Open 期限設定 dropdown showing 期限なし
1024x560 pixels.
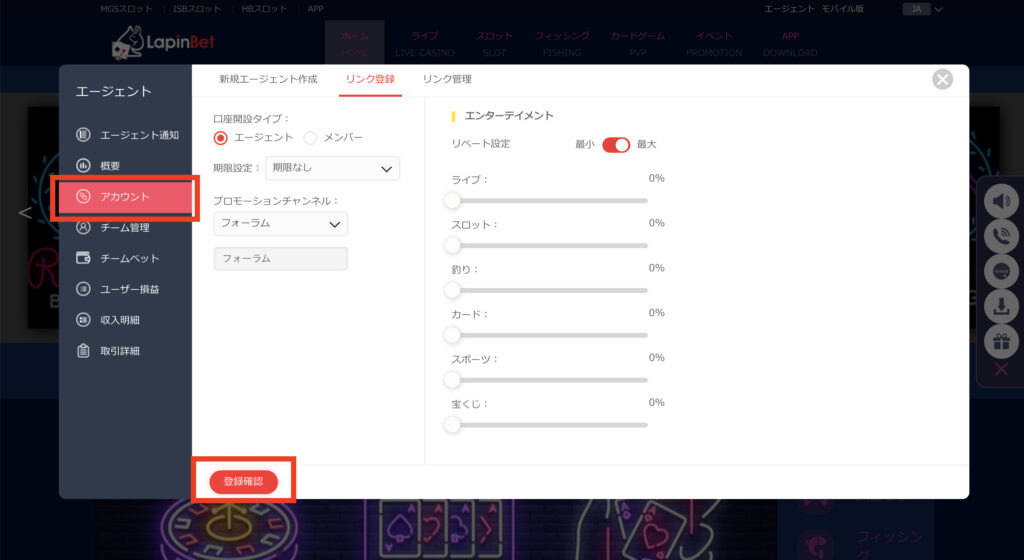click(332, 168)
